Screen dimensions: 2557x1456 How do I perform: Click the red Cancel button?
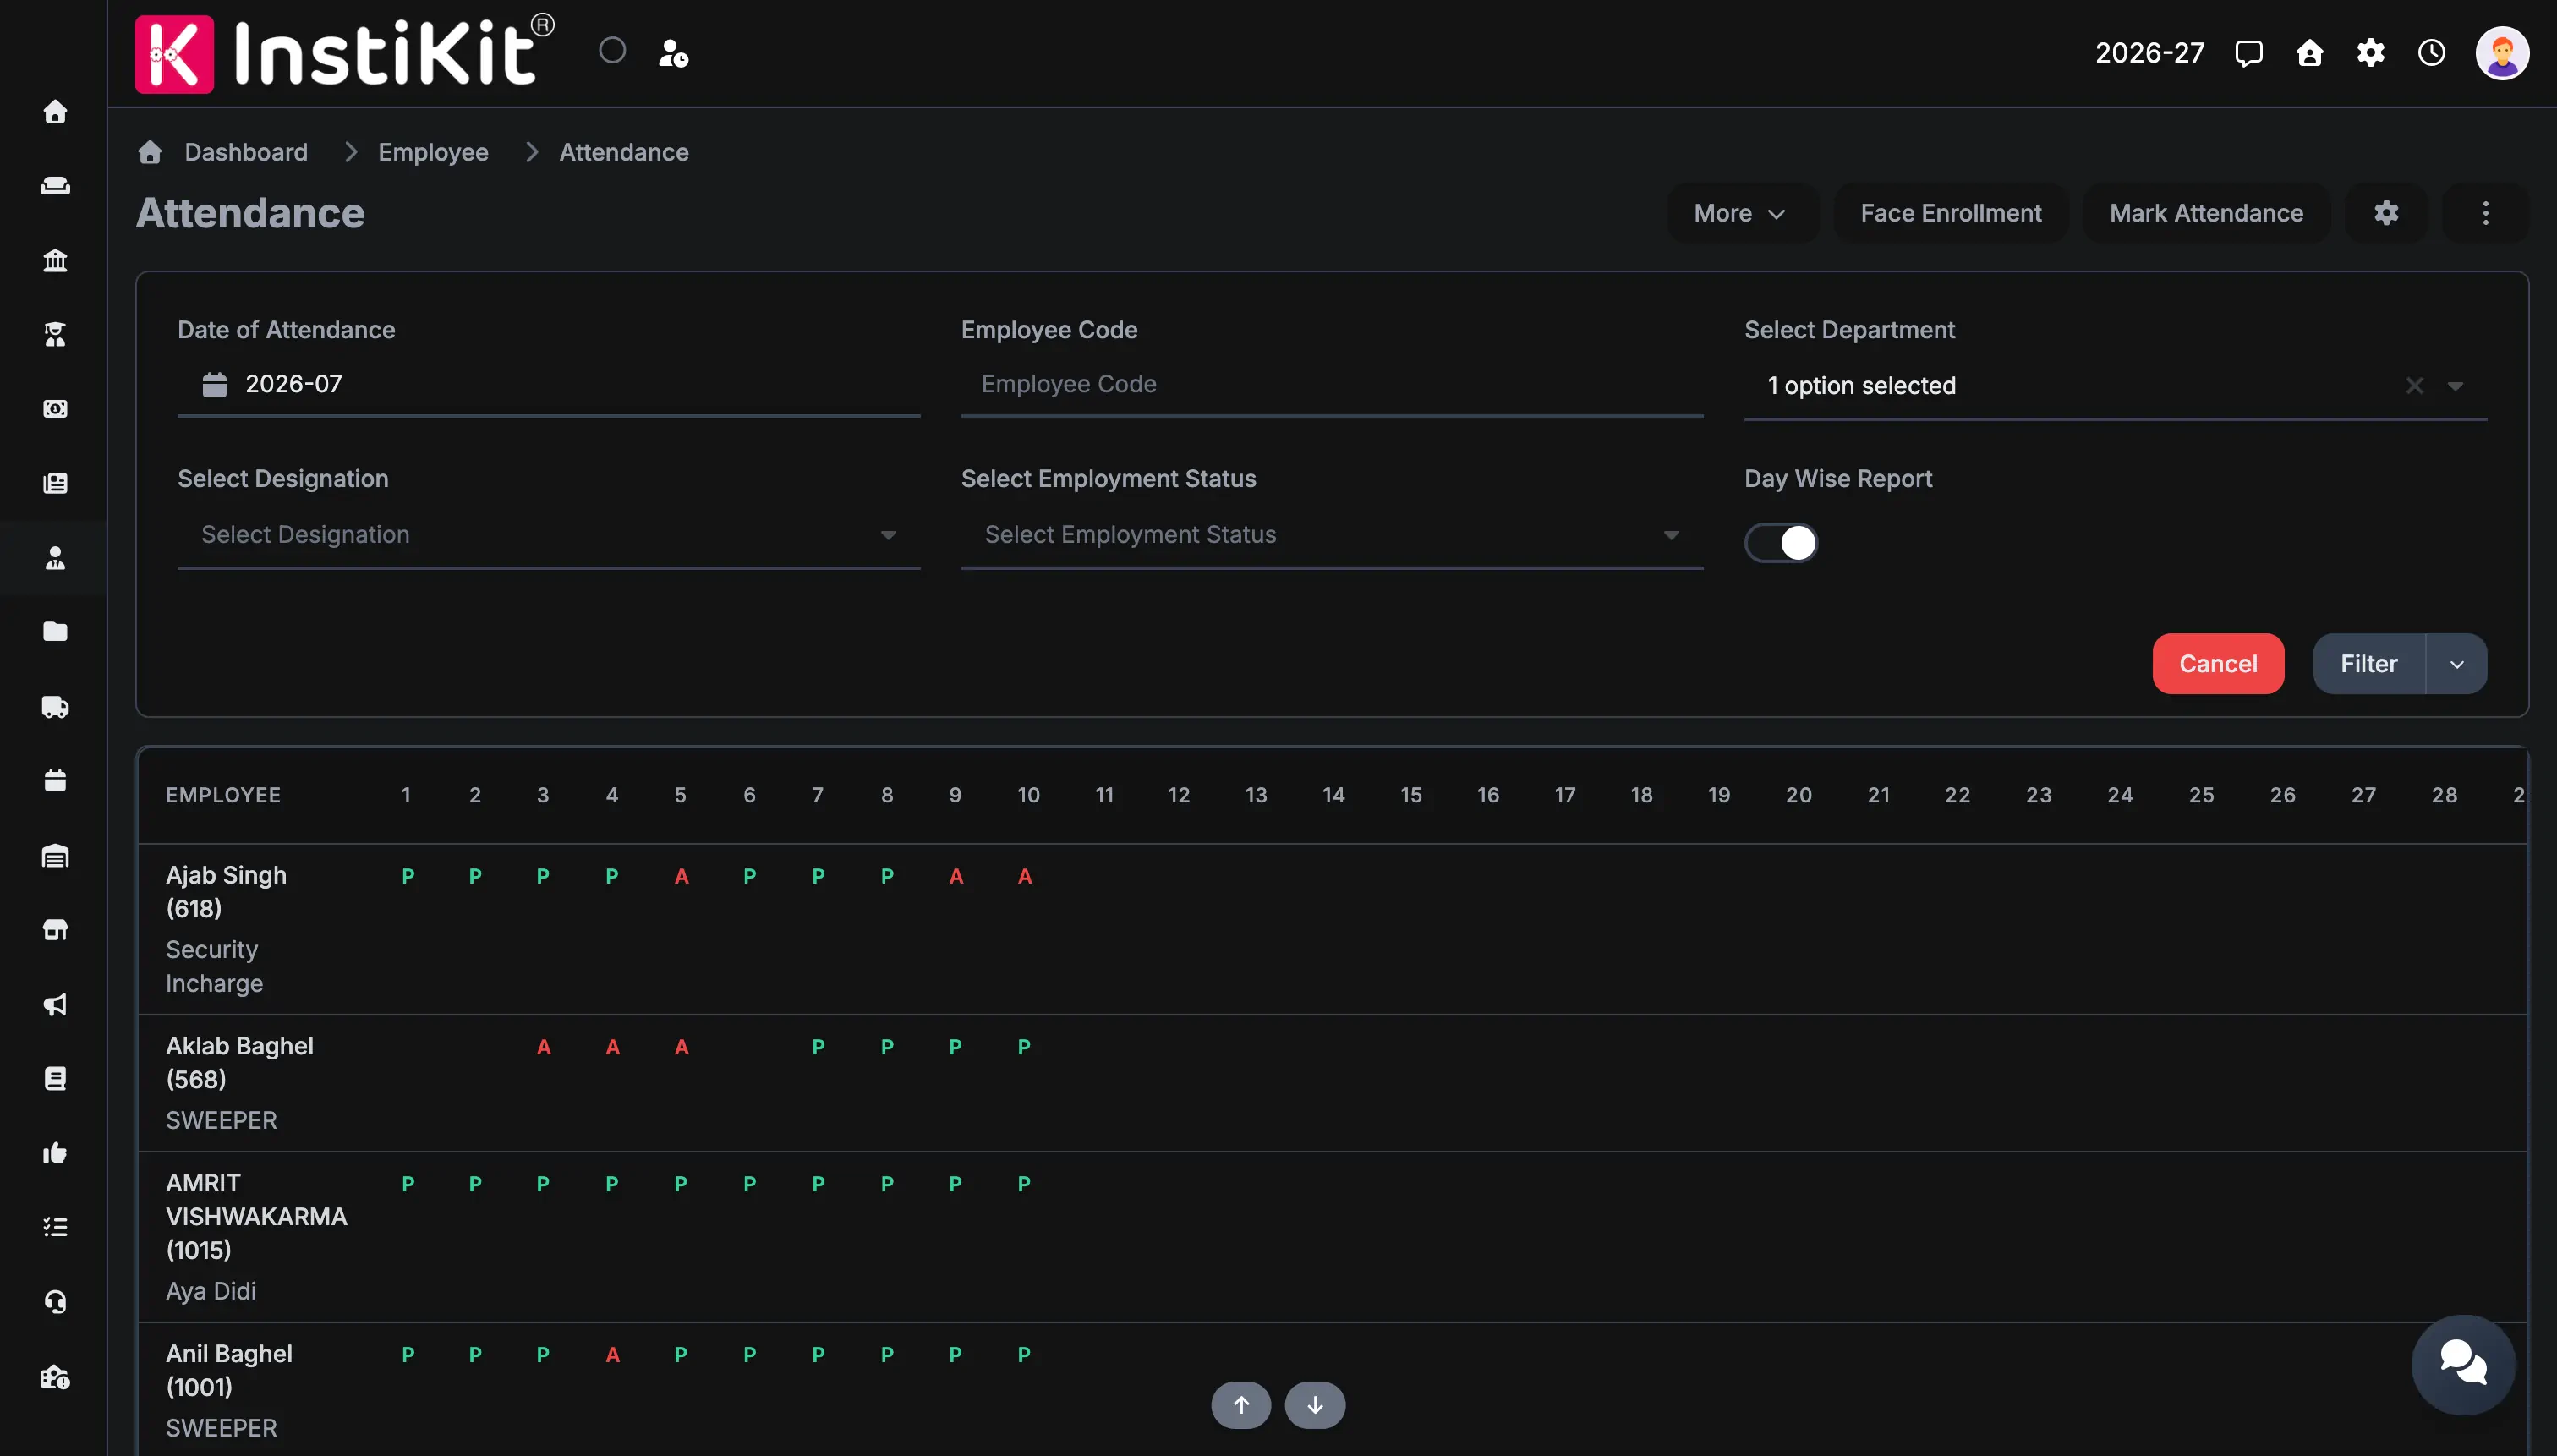tap(2217, 664)
